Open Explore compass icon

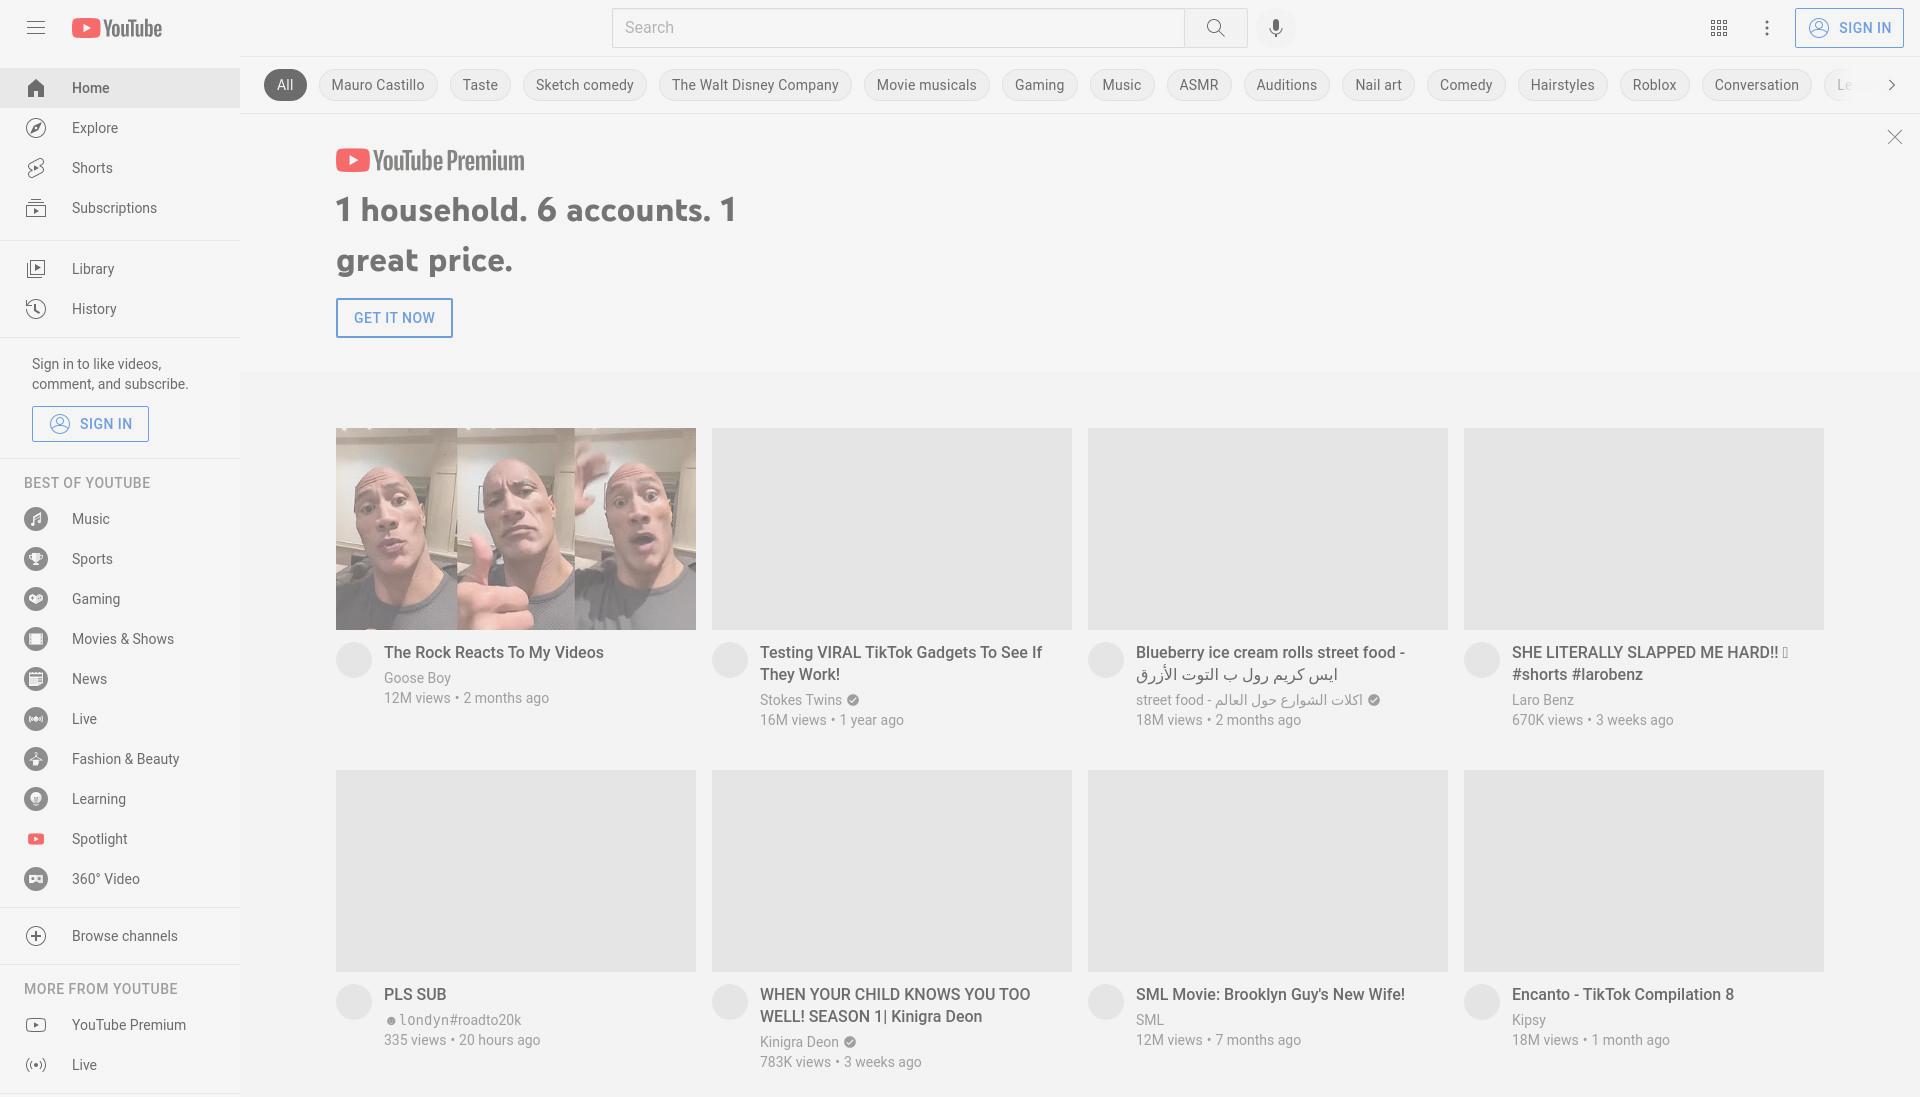click(36, 128)
